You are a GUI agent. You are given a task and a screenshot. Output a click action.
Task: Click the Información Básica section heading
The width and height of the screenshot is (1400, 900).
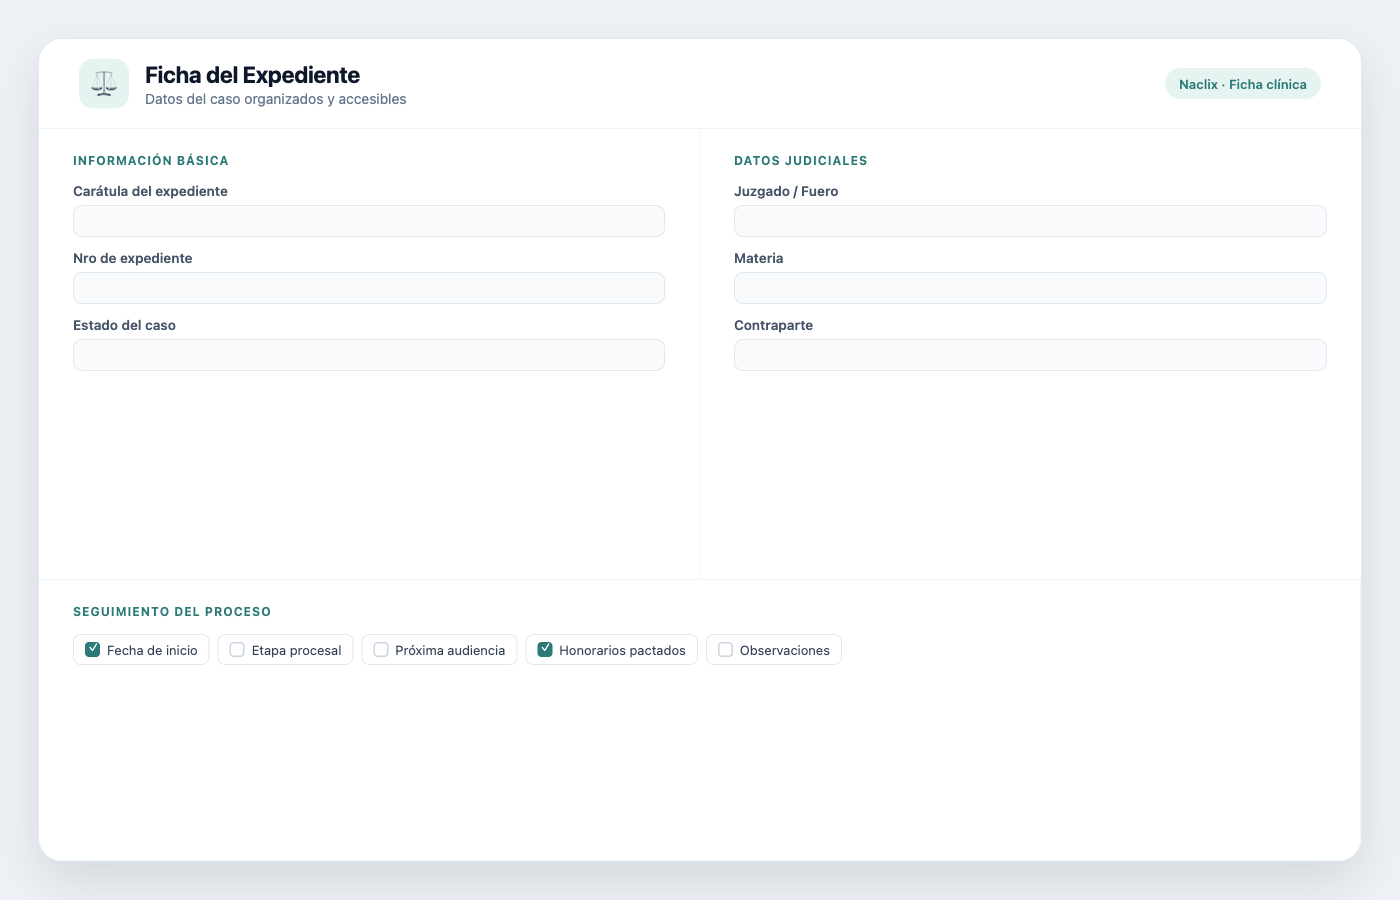151,161
